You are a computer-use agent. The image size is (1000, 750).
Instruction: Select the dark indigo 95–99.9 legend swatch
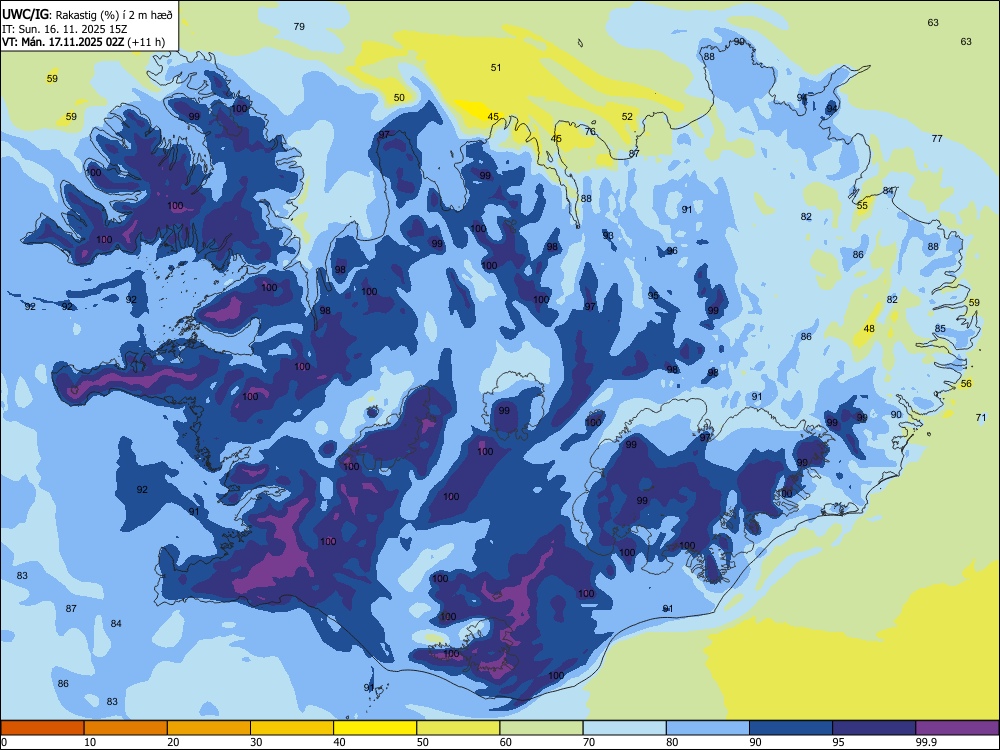[874, 728]
